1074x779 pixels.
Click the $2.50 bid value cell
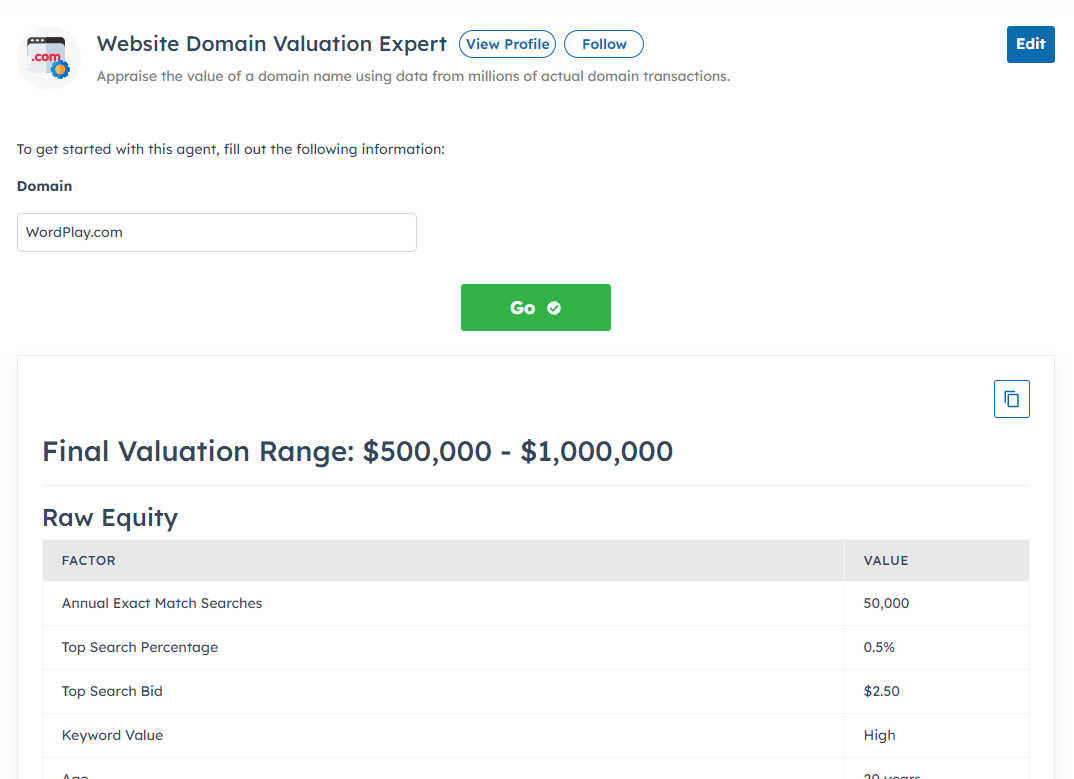pos(881,691)
